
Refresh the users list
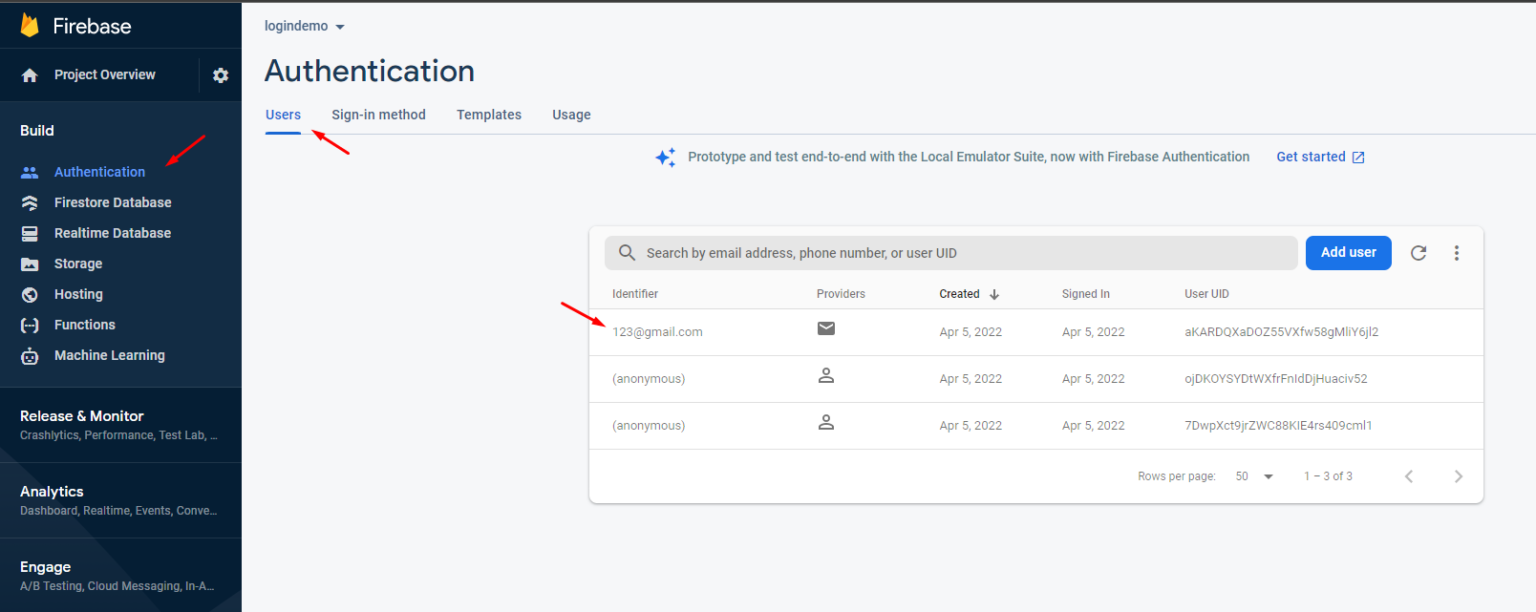point(1418,253)
